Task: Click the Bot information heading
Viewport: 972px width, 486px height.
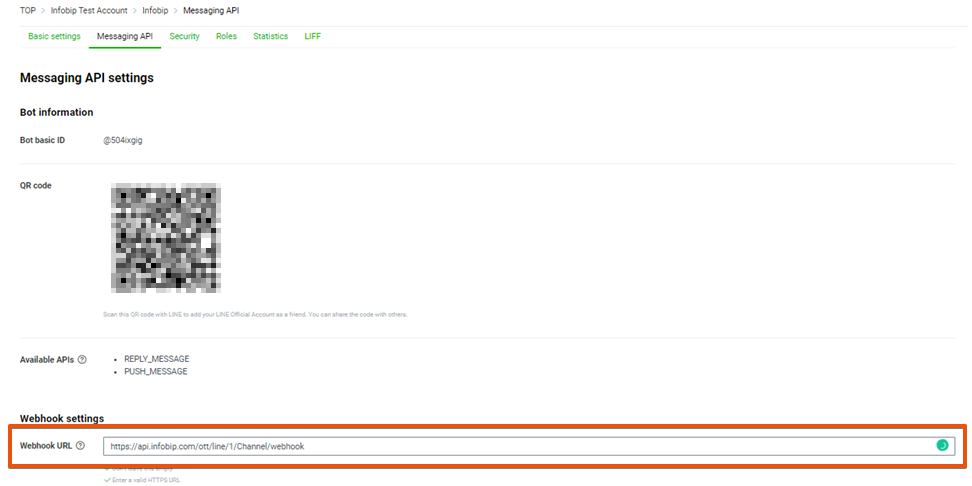Action: coord(56,112)
